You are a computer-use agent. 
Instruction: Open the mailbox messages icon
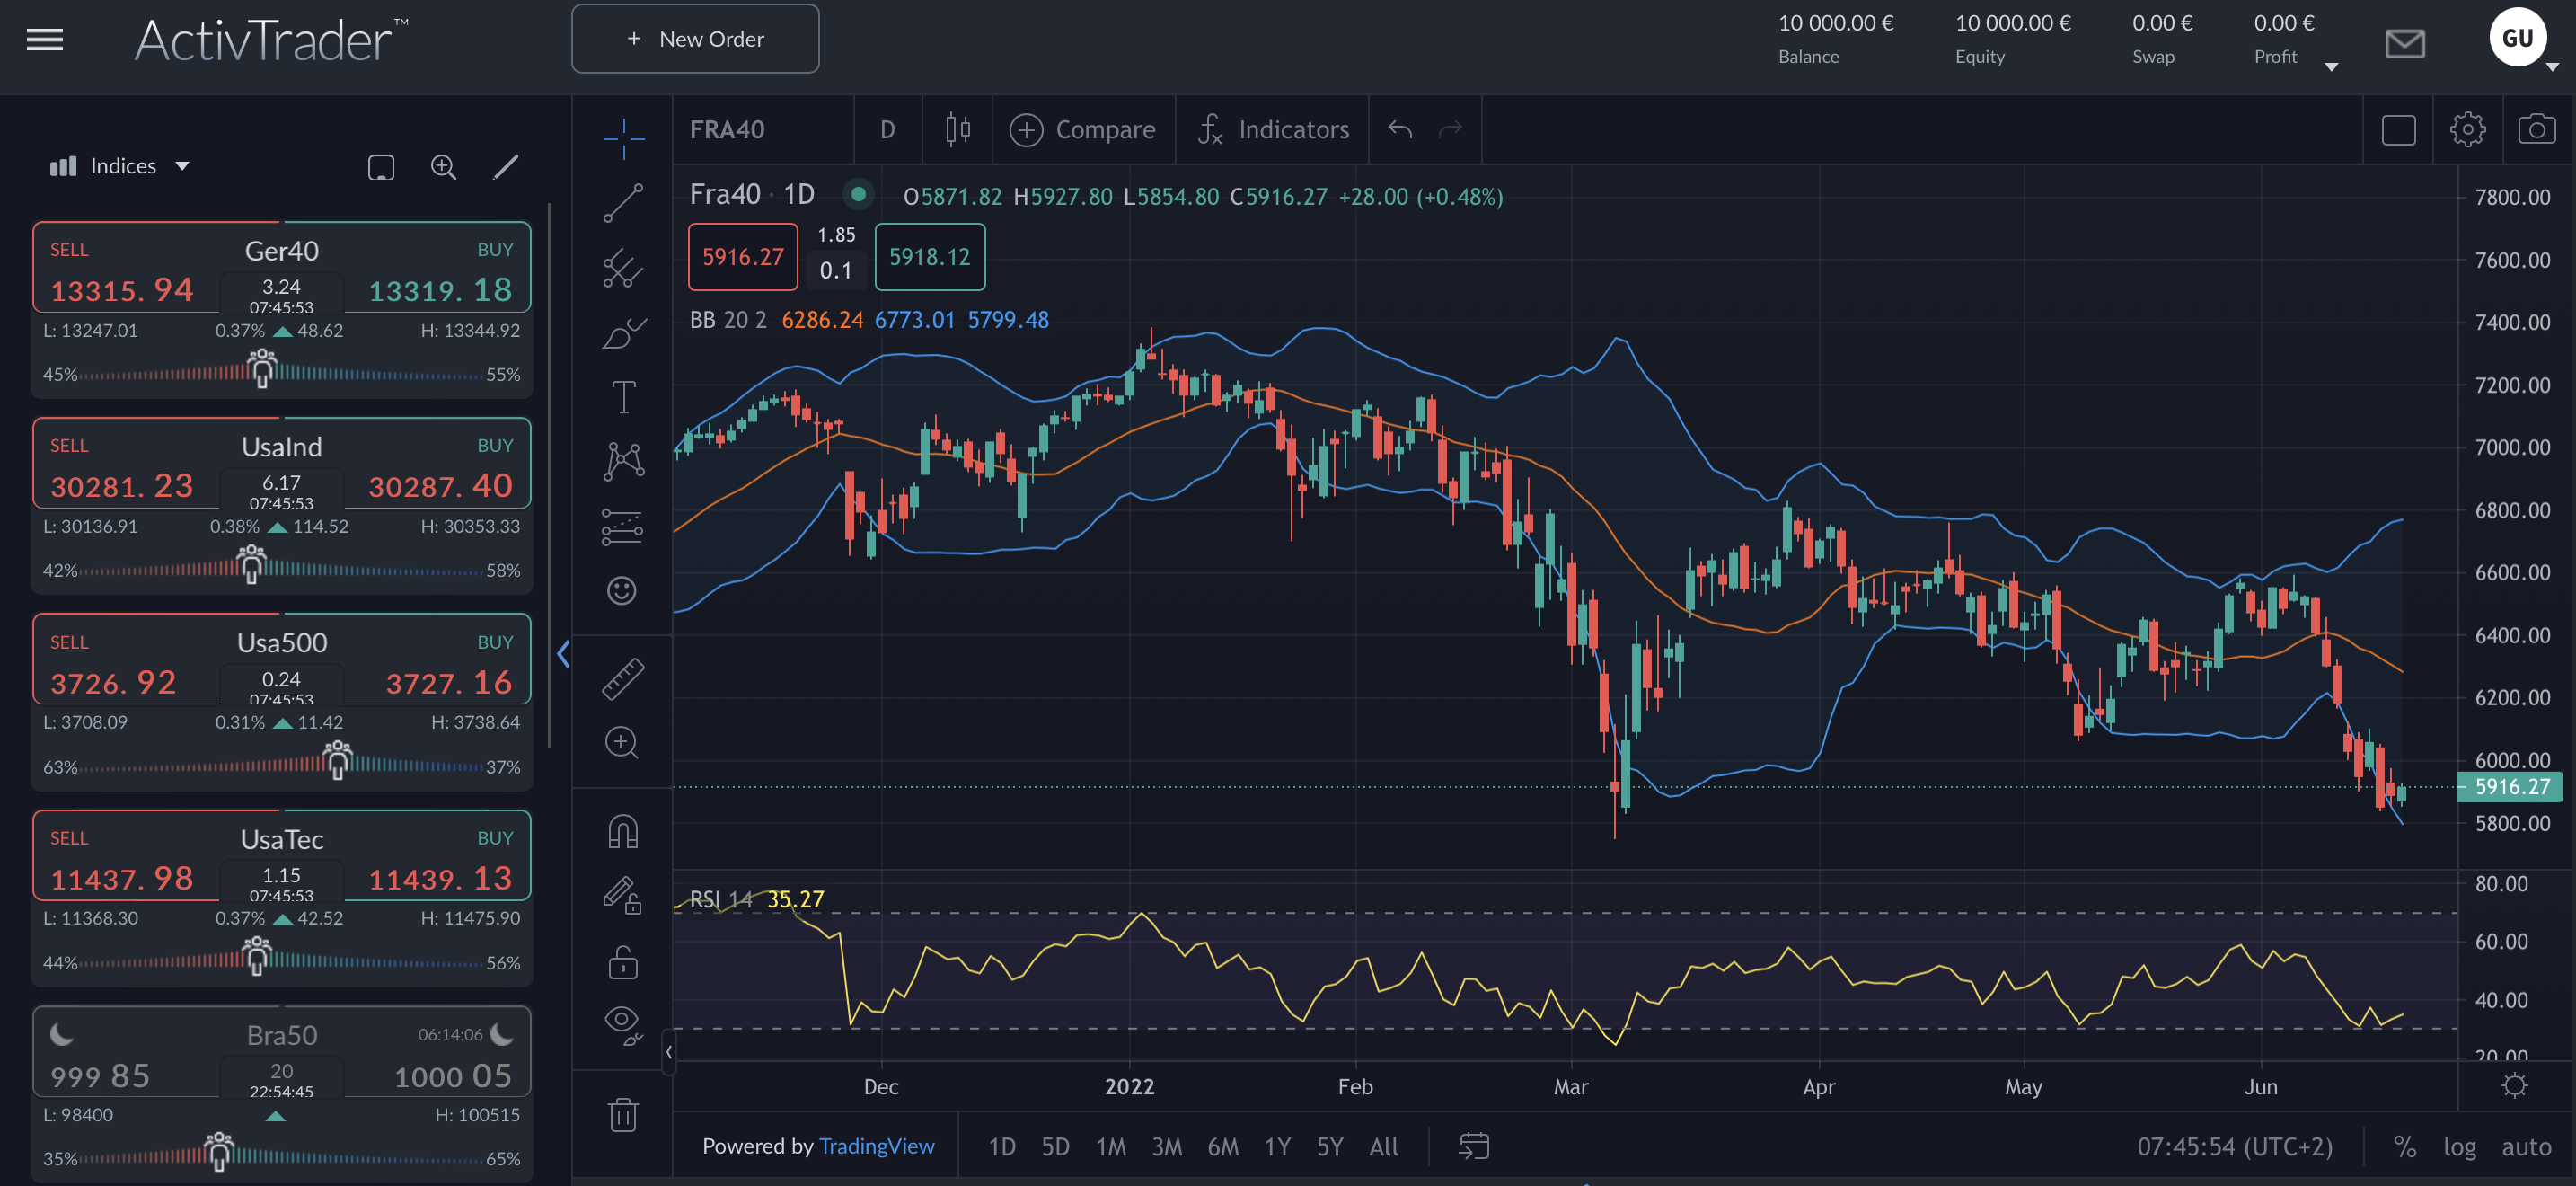coord(2404,44)
